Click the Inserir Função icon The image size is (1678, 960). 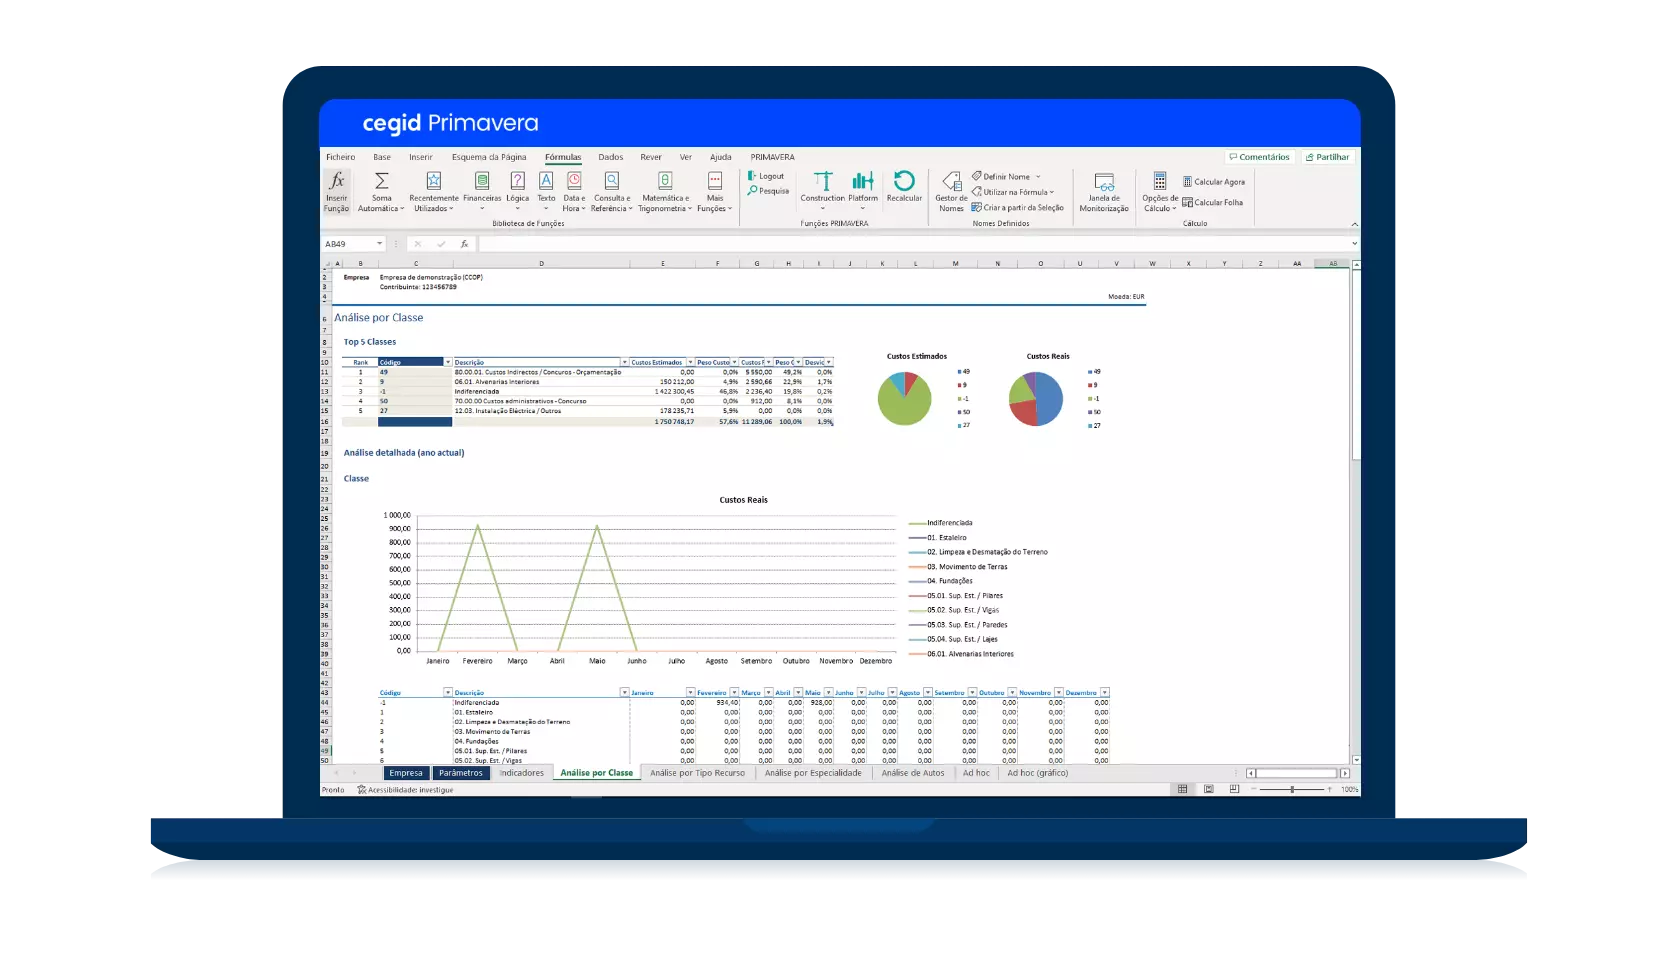tap(337, 182)
